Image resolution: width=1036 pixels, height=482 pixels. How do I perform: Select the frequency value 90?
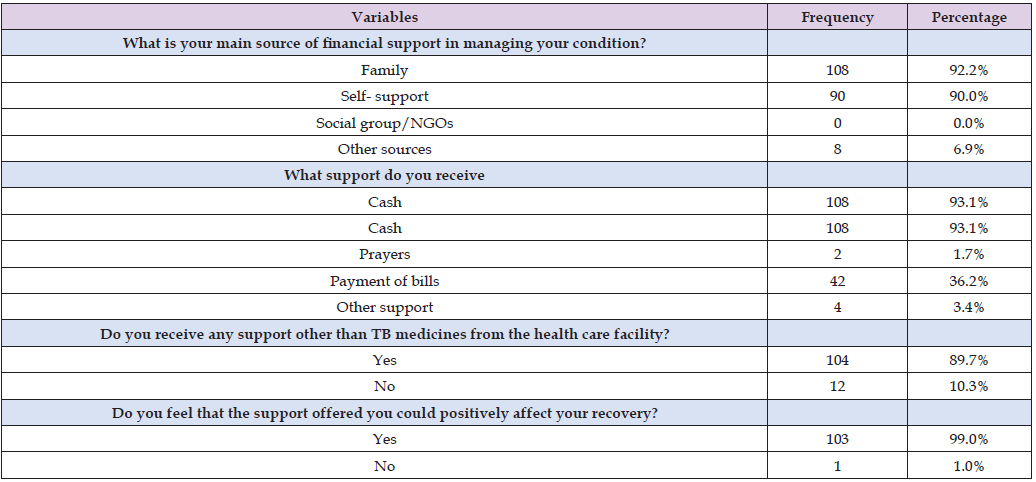pos(837,96)
